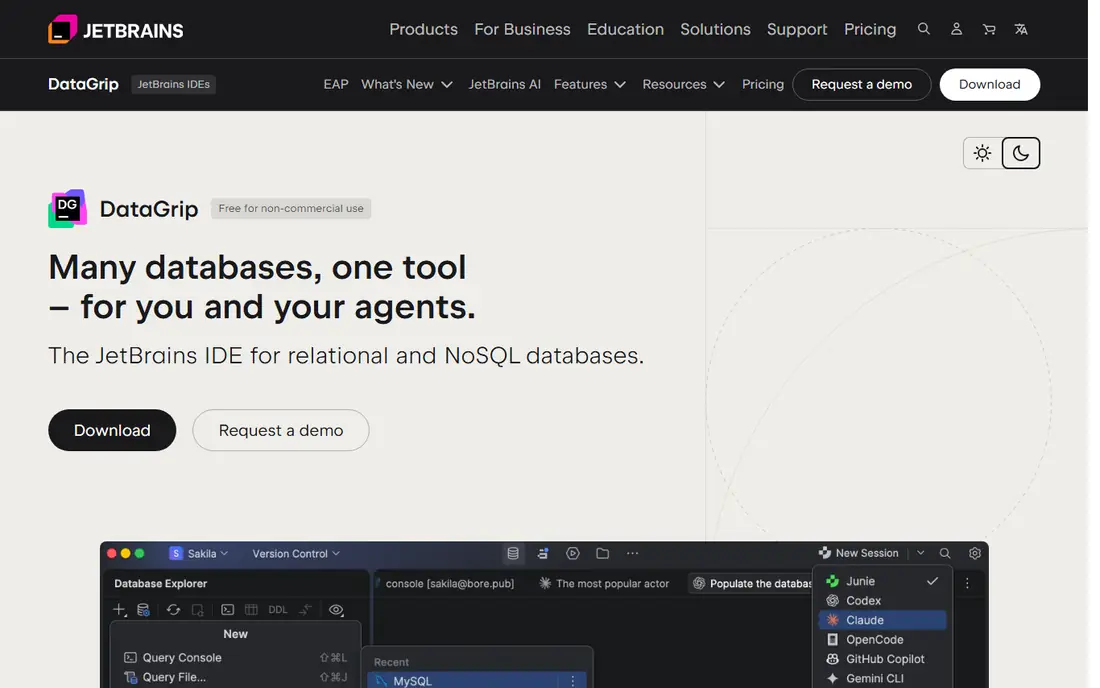
Task: Switch to the Populate the database tab
Action: pos(752,584)
